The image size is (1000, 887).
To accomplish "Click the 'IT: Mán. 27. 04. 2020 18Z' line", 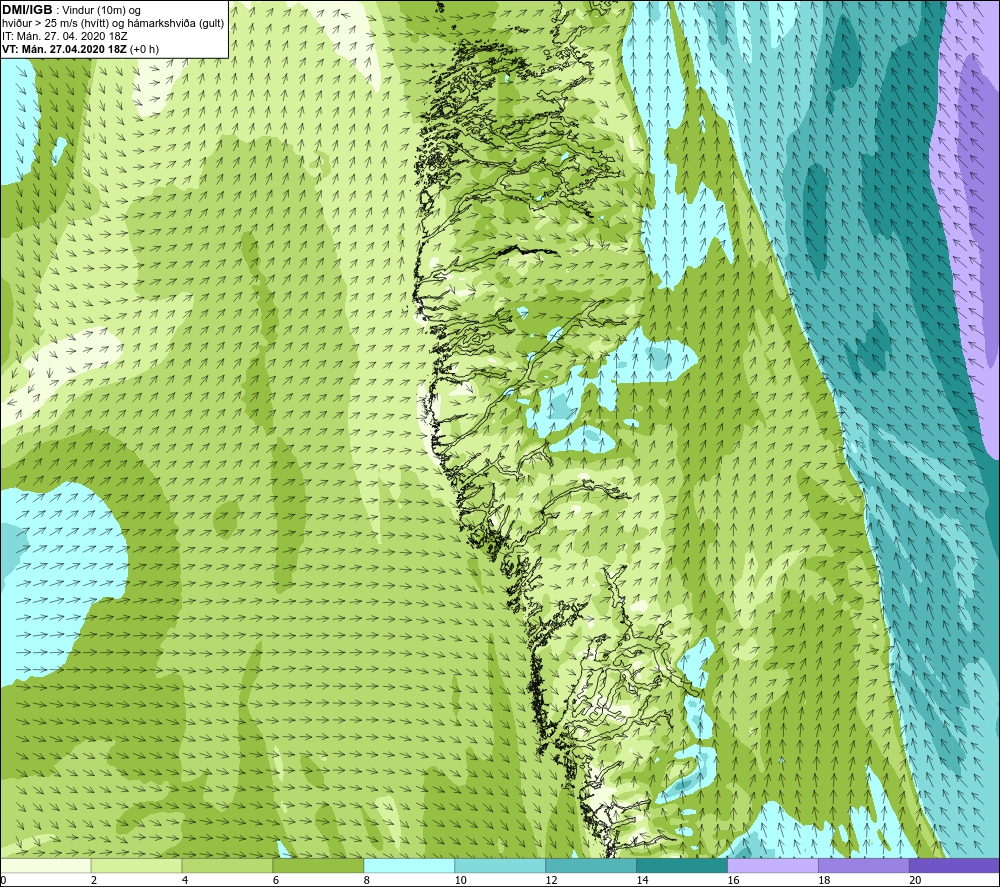I will 64,36.
